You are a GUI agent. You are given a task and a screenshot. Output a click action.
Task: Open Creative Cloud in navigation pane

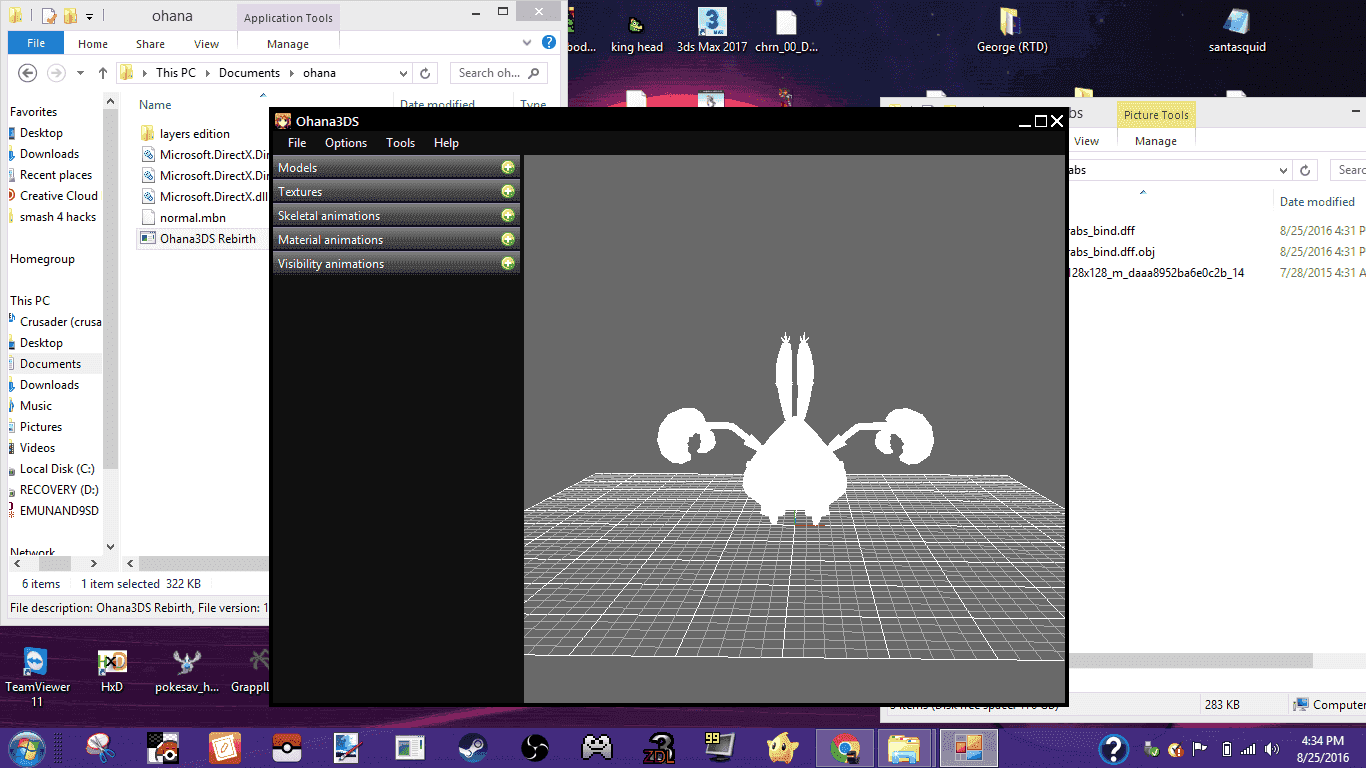point(59,196)
